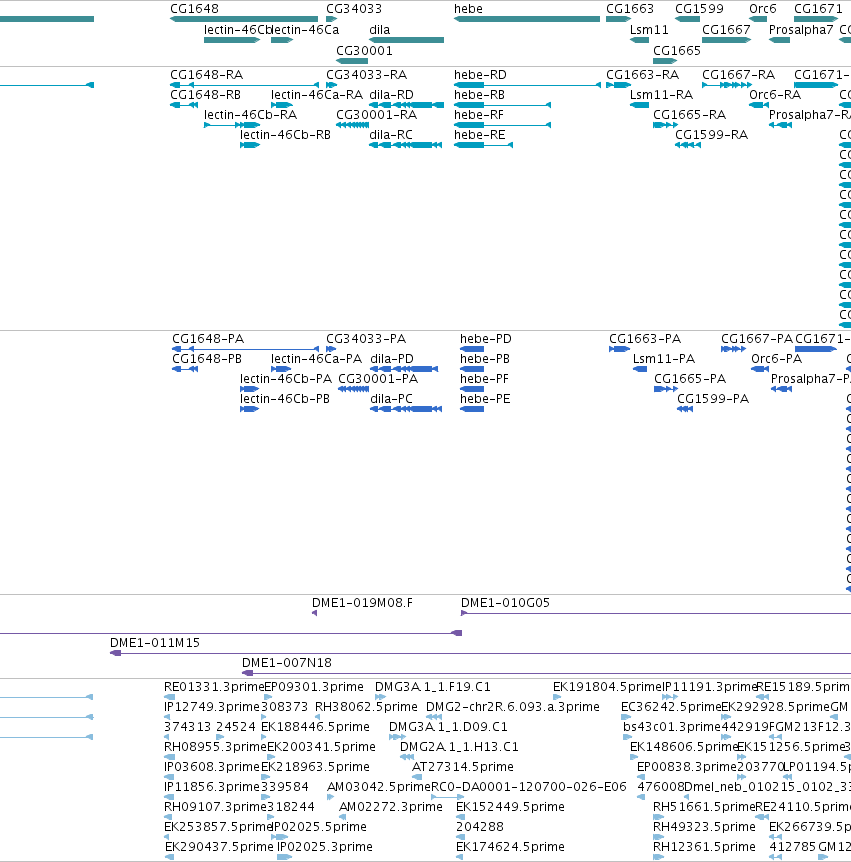Select the long hebe gene bar
This screenshot has width=851, height=862.
pos(527,19)
